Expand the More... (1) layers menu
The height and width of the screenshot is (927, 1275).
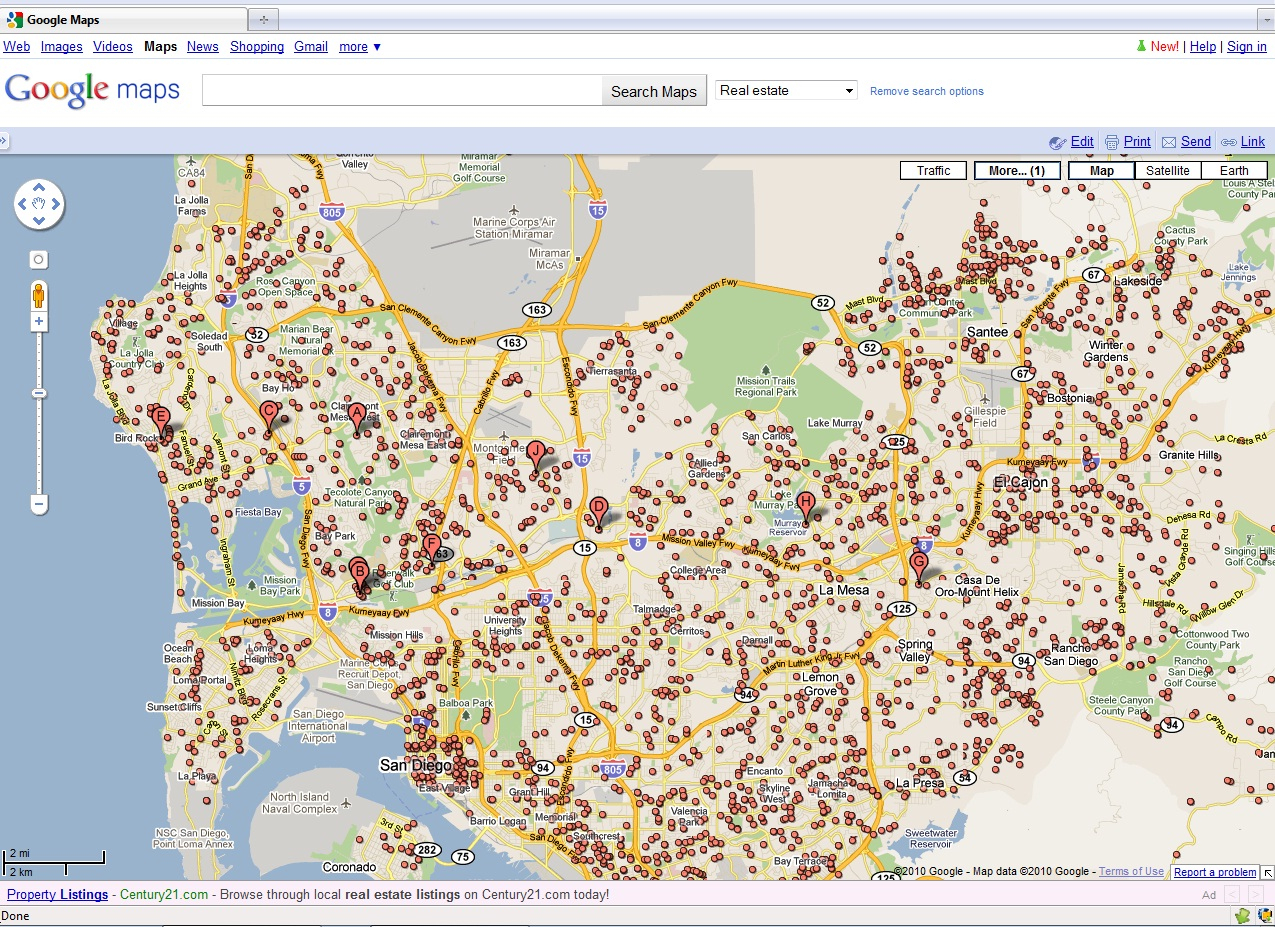point(1016,171)
